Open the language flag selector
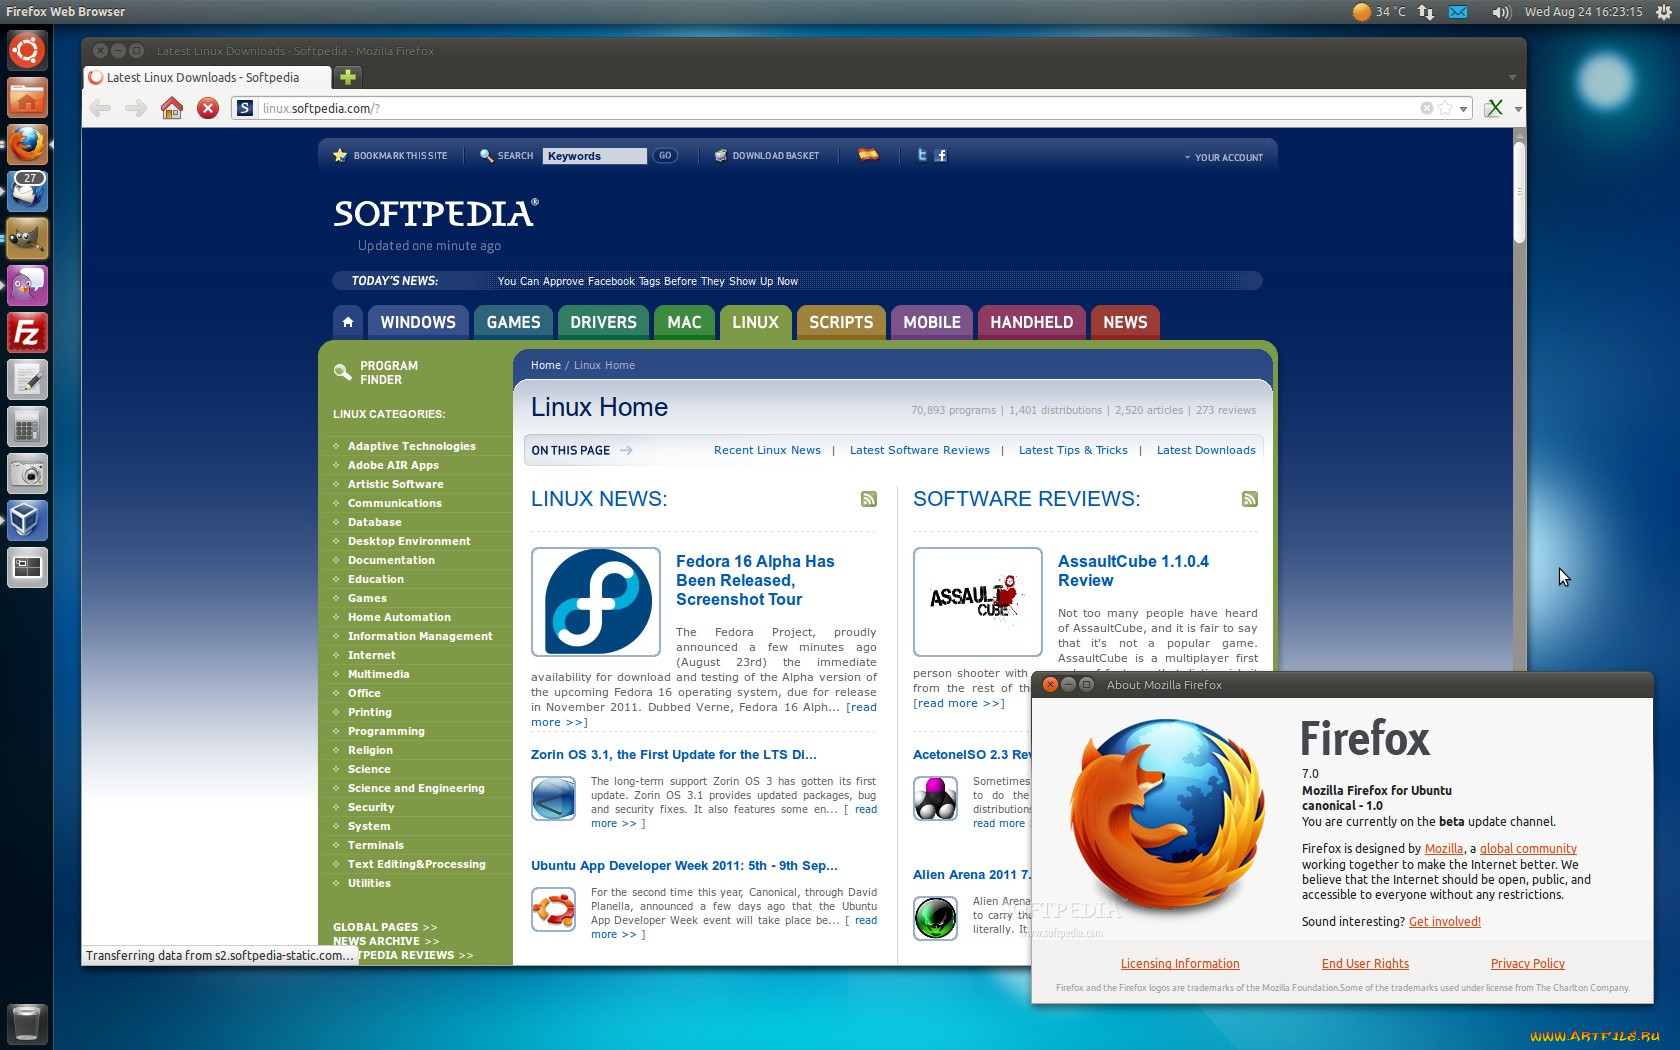The width and height of the screenshot is (1680, 1050). pos(868,155)
